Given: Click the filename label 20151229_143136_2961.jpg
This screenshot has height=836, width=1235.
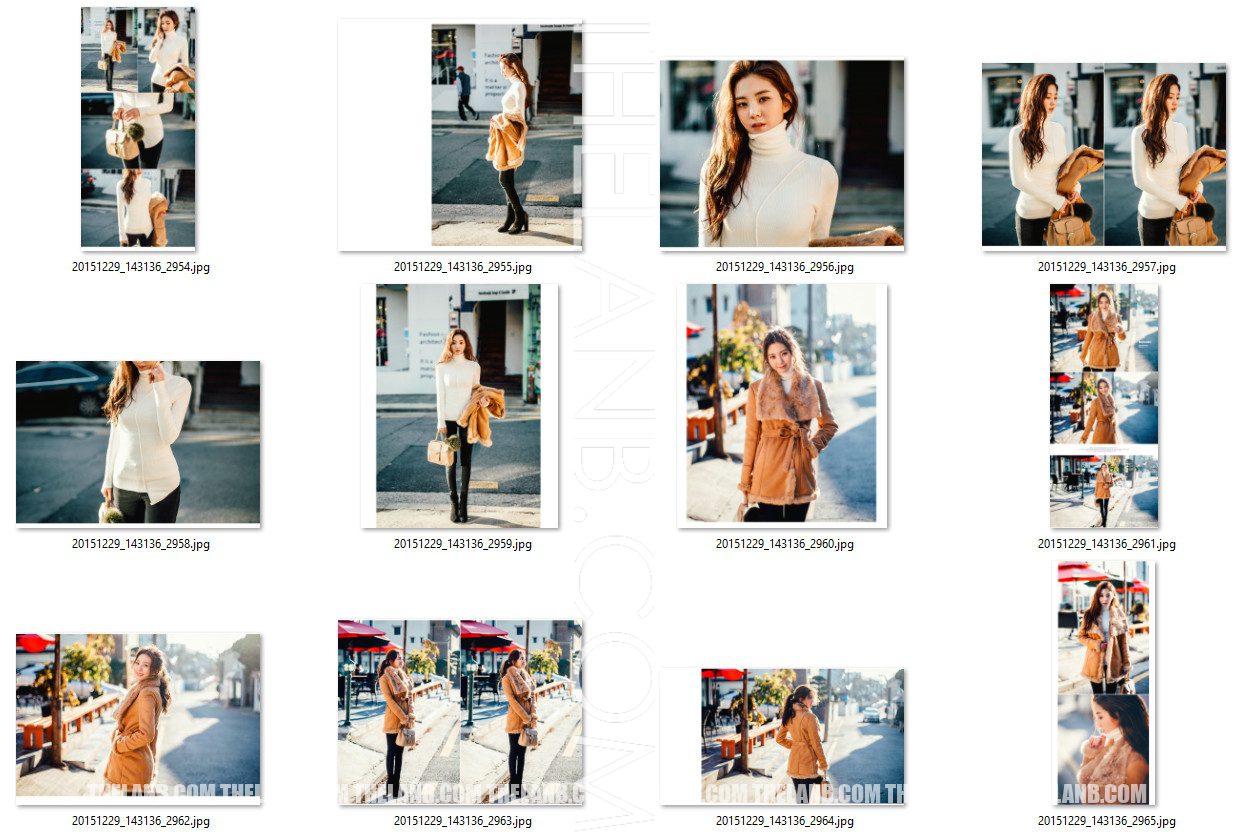Looking at the screenshot, I should pos(1107,544).
